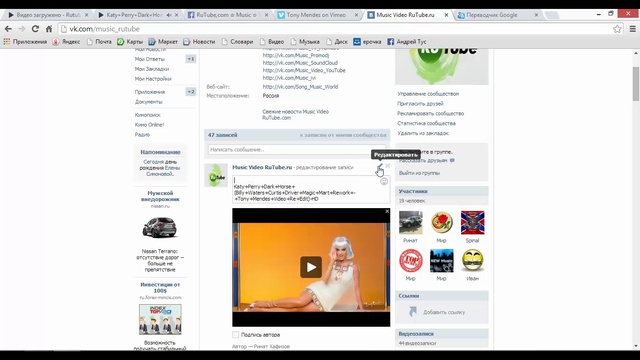Play the Katy Perry video

(311, 267)
